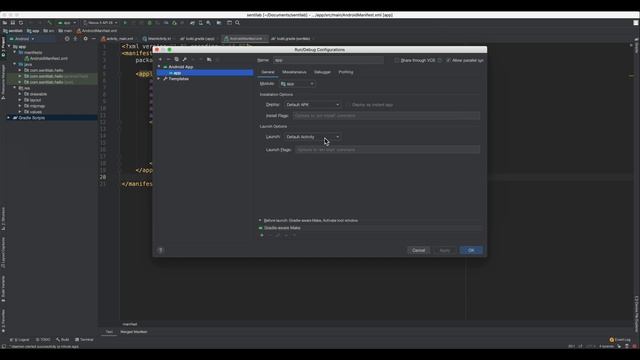The height and width of the screenshot is (360, 640).
Task: Open Project panel gear settings
Action: pos(85,39)
